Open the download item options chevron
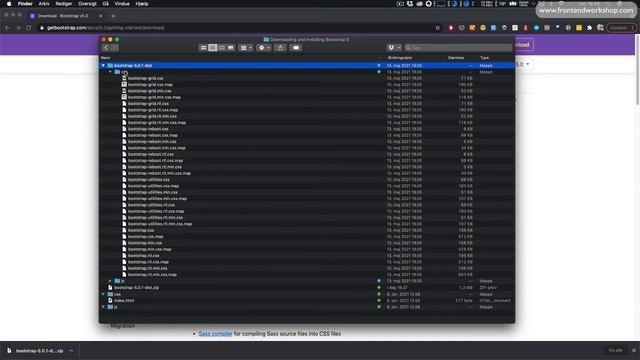640x360 pixels. 71,351
